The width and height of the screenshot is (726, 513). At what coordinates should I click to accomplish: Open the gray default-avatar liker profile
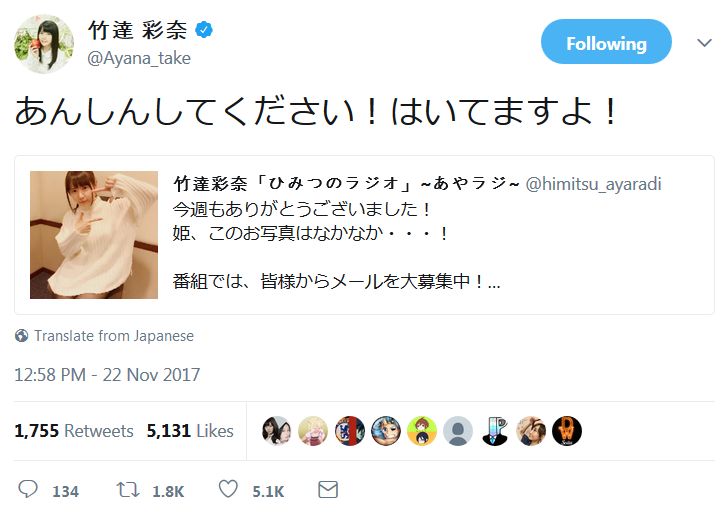458,431
